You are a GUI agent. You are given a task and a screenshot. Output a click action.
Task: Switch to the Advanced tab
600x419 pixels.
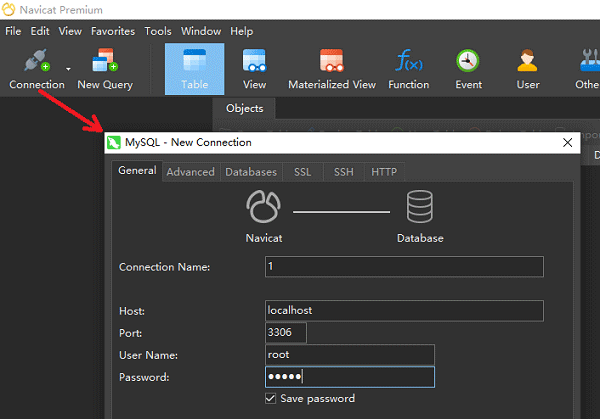191,172
